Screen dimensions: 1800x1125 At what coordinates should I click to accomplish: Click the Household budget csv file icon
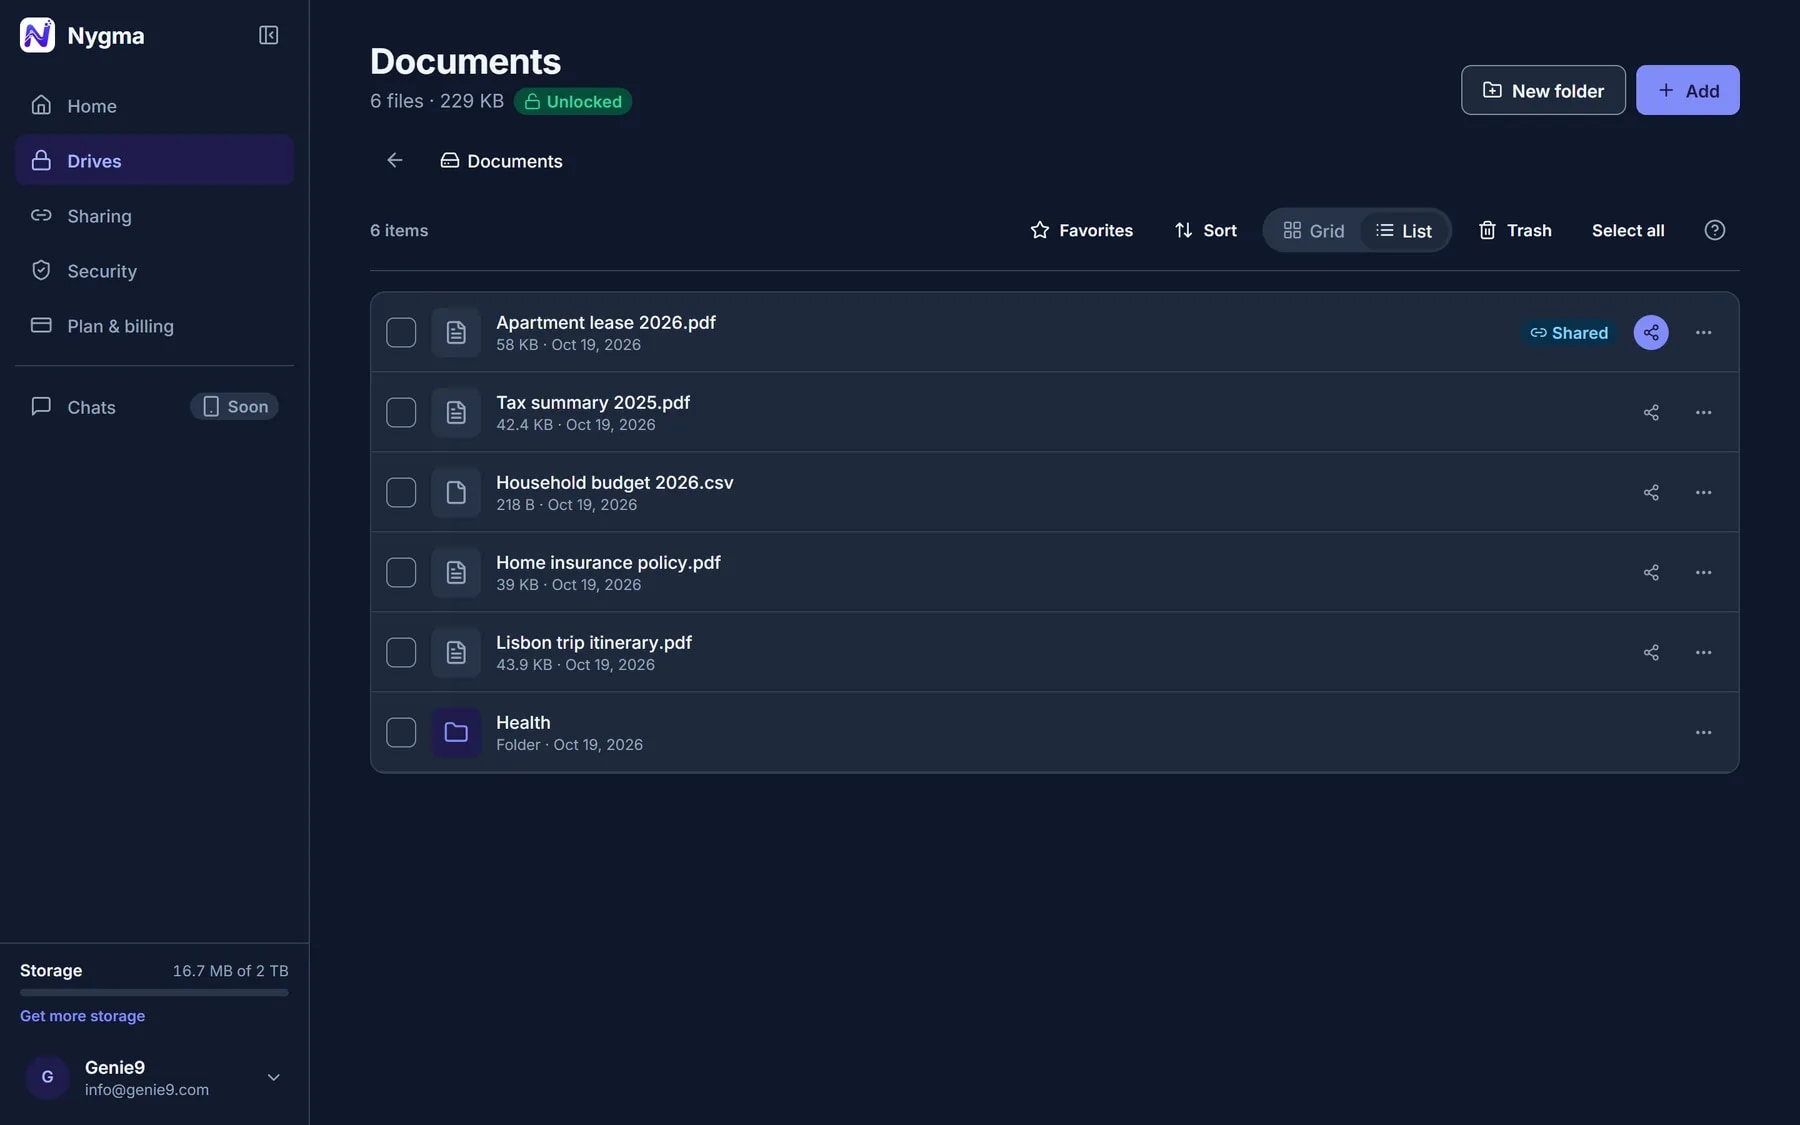click(456, 492)
